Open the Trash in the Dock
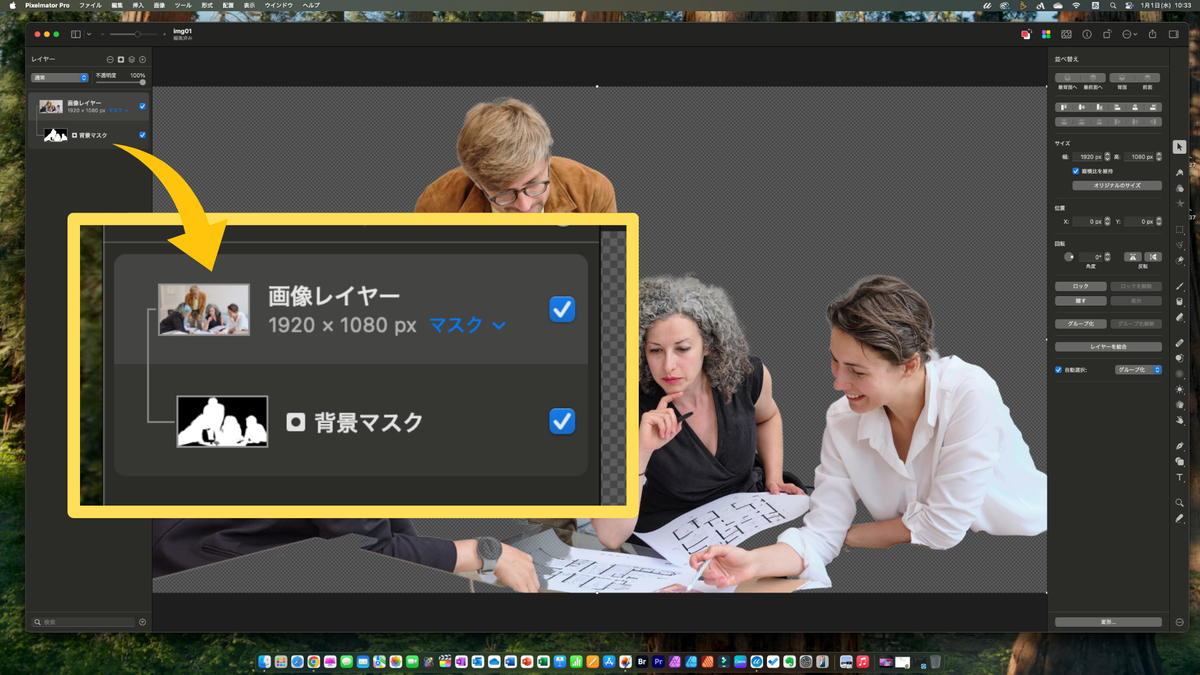Screen dimensions: 1200x675 point(935,662)
